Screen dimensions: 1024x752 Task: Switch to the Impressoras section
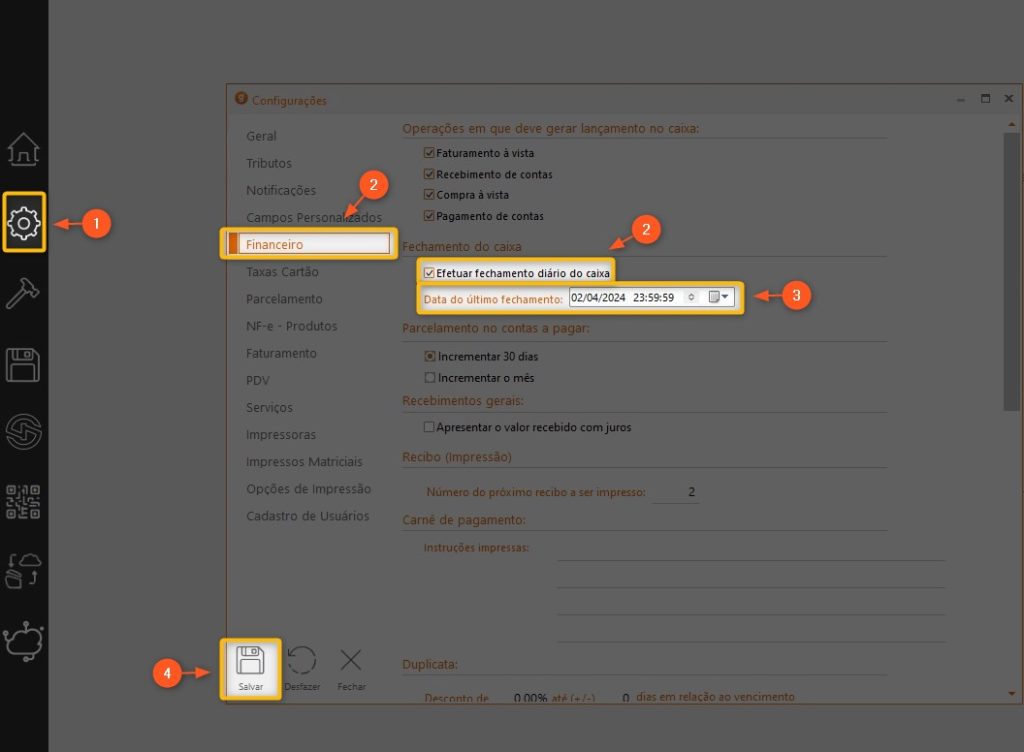pyautogui.click(x=280, y=435)
